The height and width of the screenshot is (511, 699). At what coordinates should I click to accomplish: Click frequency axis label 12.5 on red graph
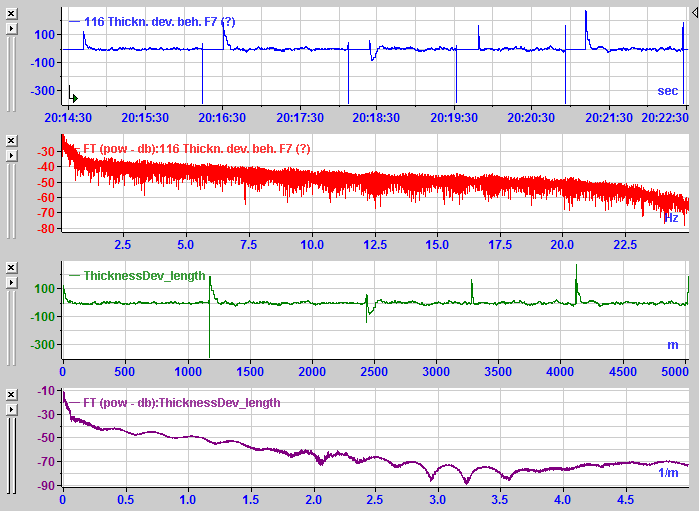(375, 245)
